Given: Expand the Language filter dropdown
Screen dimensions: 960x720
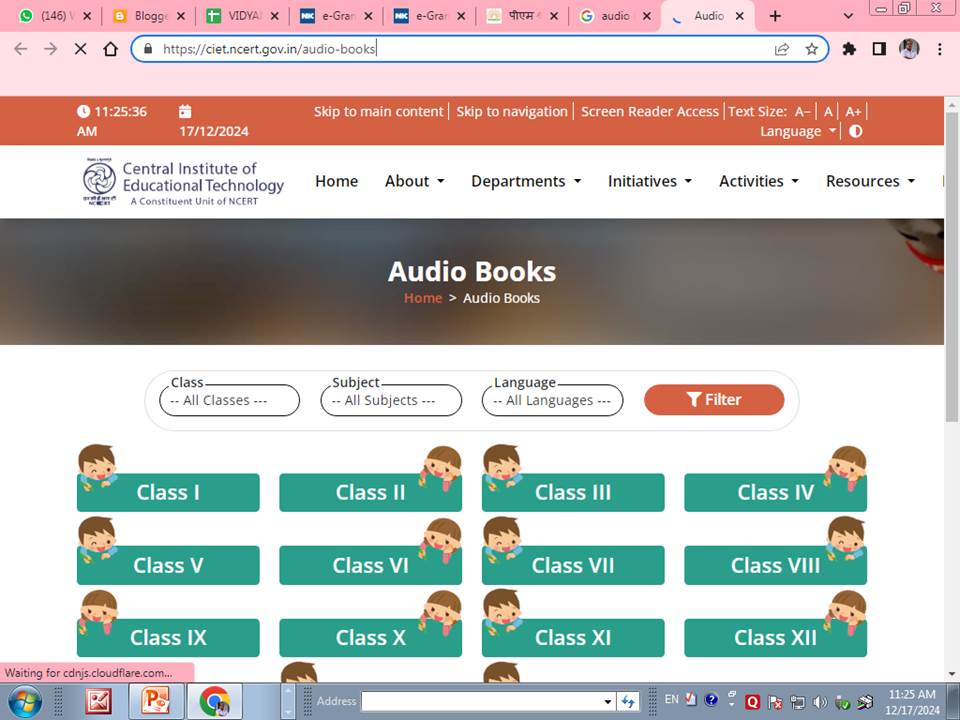Looking at the screenshot, I should [552, 401].
